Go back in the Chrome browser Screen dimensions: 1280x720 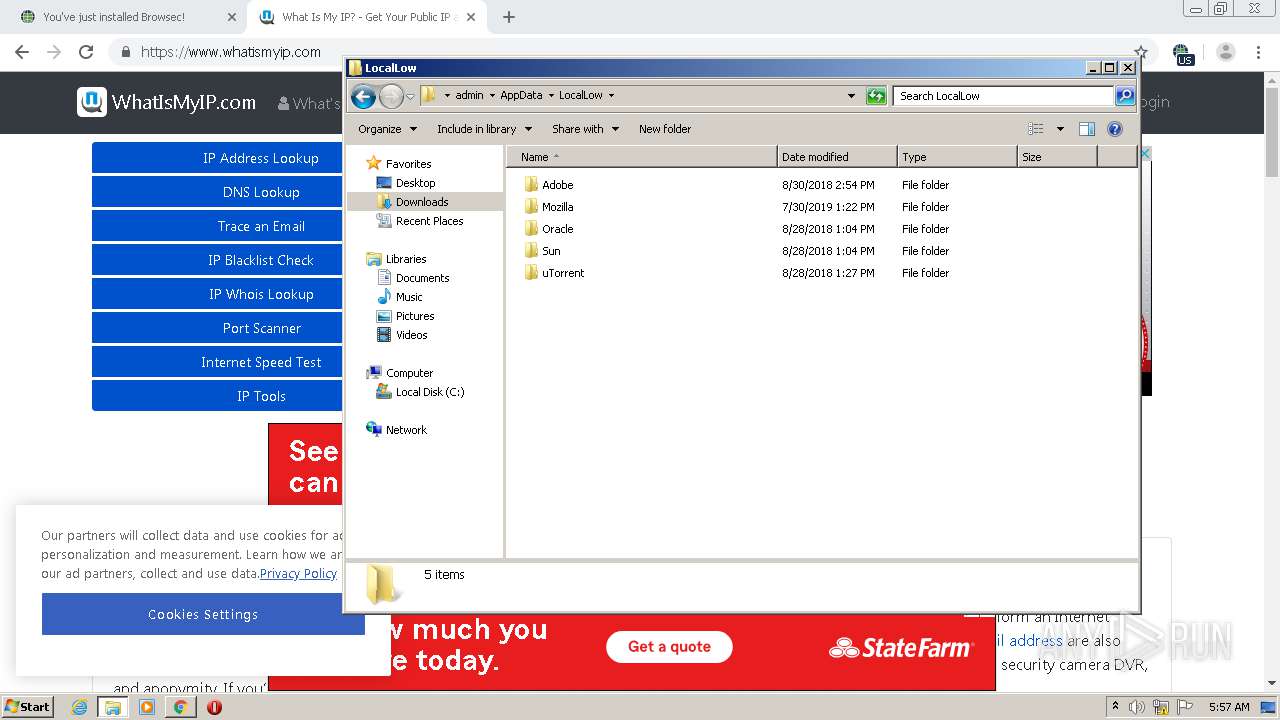pyautogui.click(x=22, y=52)
